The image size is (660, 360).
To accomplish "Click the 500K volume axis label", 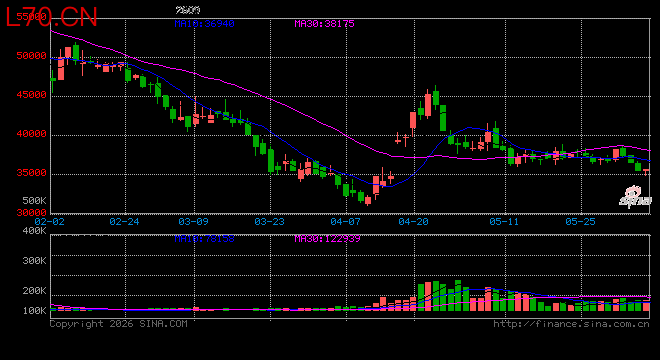I will [35, 200].
